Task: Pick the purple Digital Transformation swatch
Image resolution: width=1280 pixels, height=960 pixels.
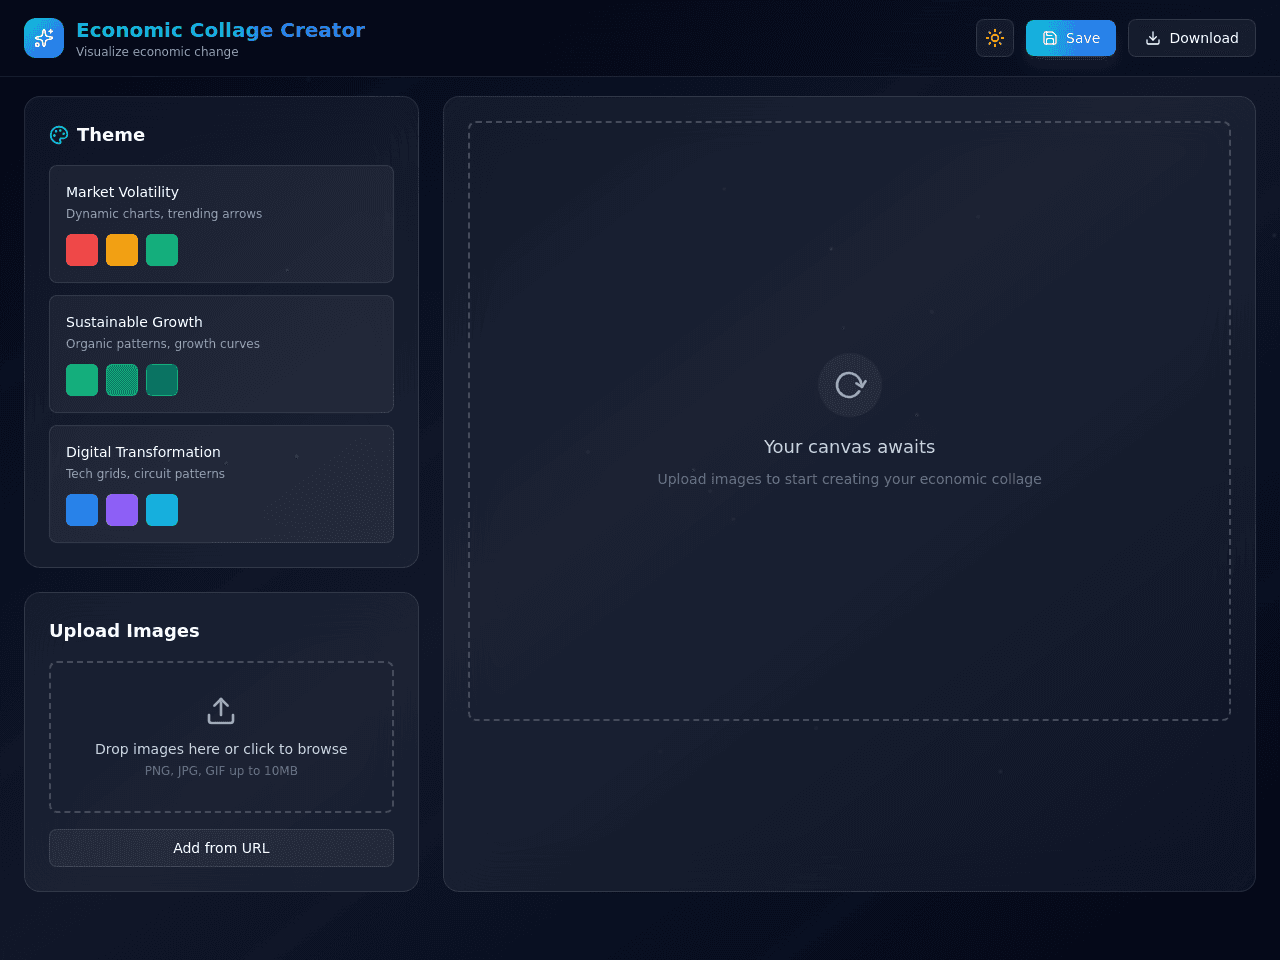Action: point(122,510)
